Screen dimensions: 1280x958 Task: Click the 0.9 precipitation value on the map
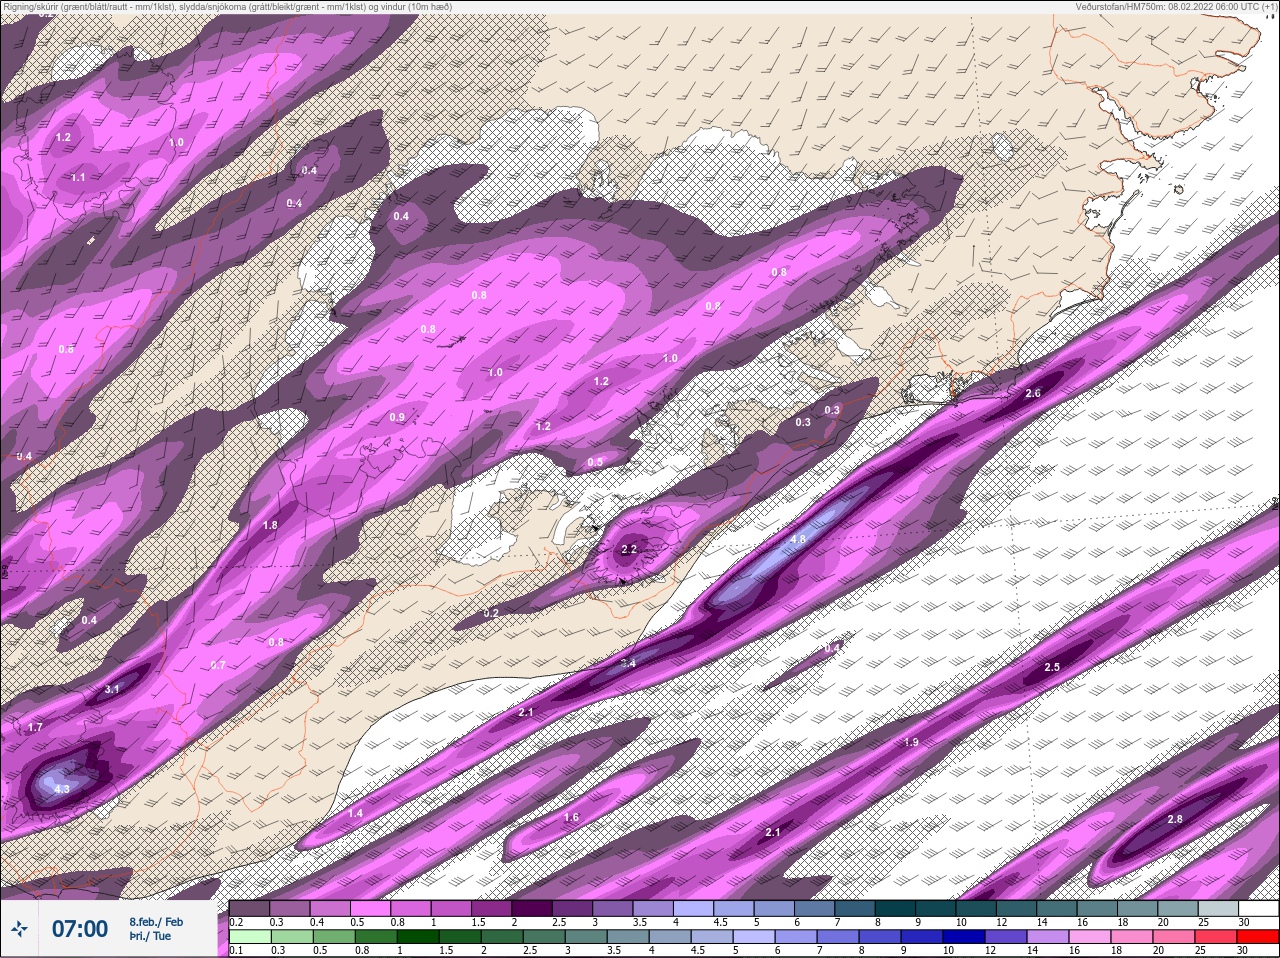coord(397,417)
